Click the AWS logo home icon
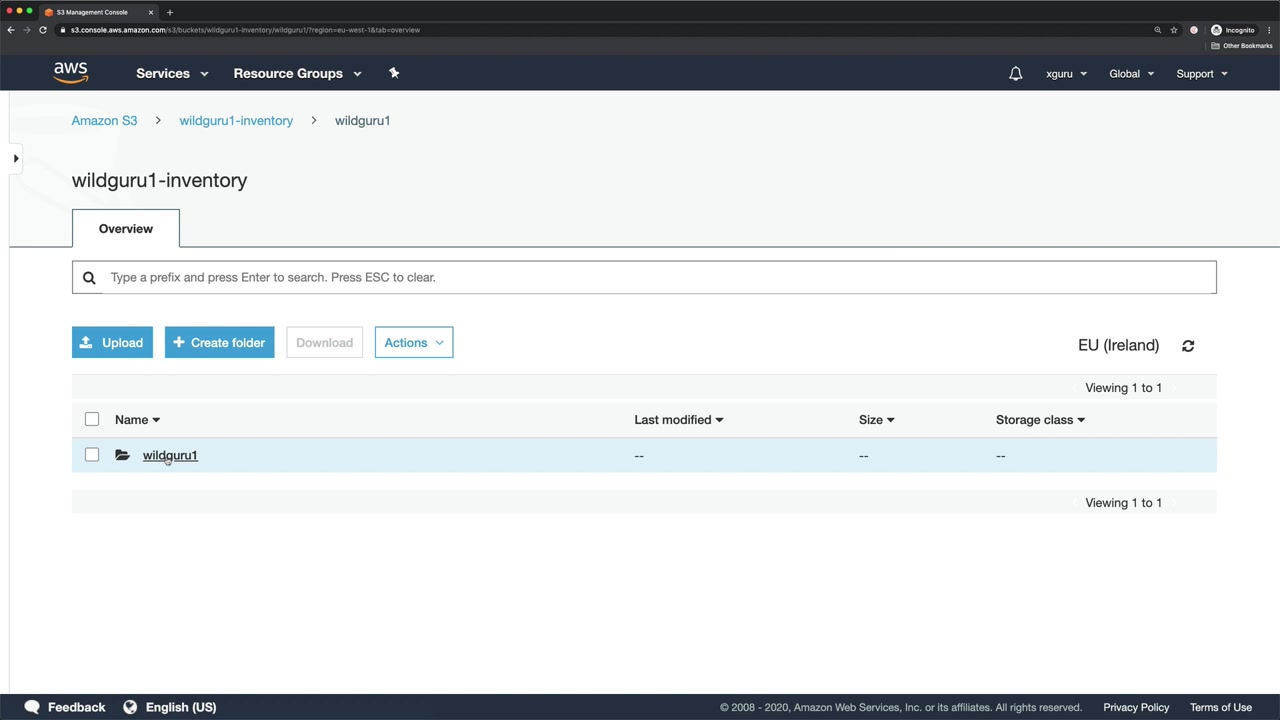Screen dimensions: 1280x720 [x=71, y=73]
